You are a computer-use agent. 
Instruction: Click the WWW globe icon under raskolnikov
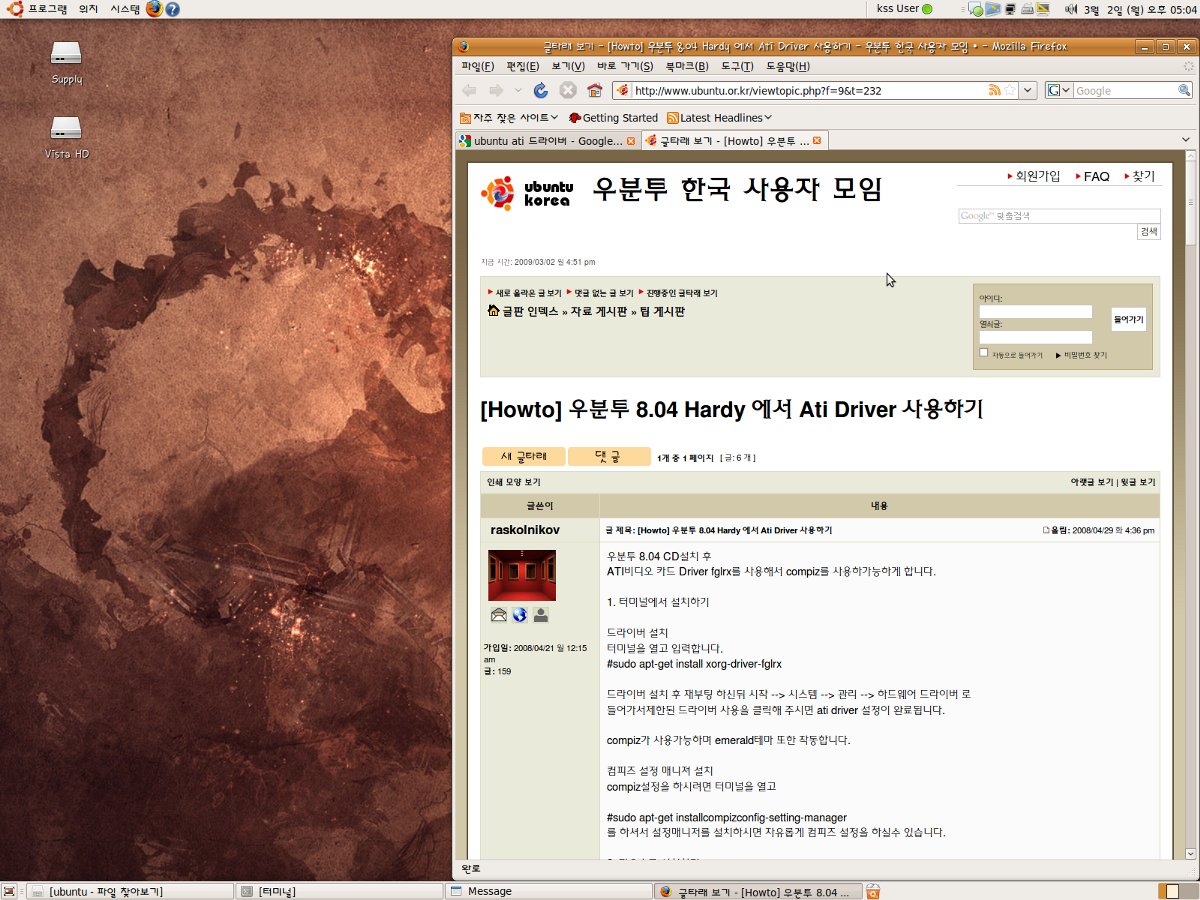(x=519, y=615)
